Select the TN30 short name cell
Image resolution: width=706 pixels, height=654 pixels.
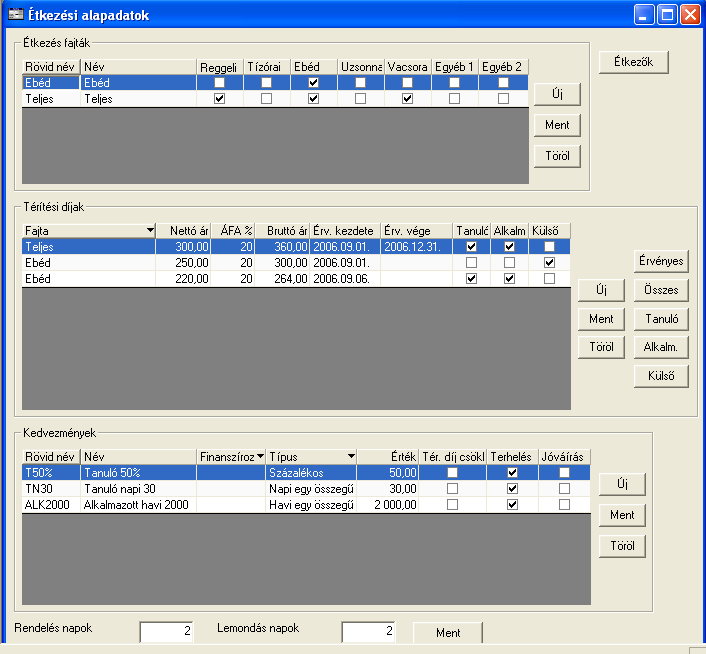coord(51,489)
